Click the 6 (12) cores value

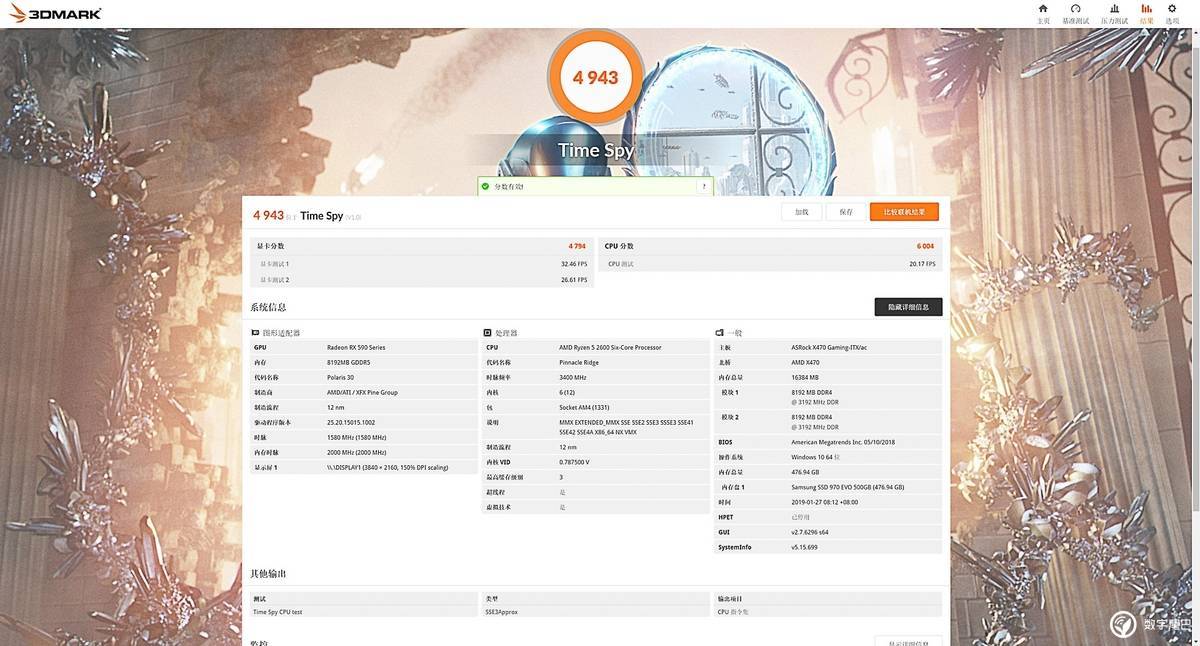568,392
